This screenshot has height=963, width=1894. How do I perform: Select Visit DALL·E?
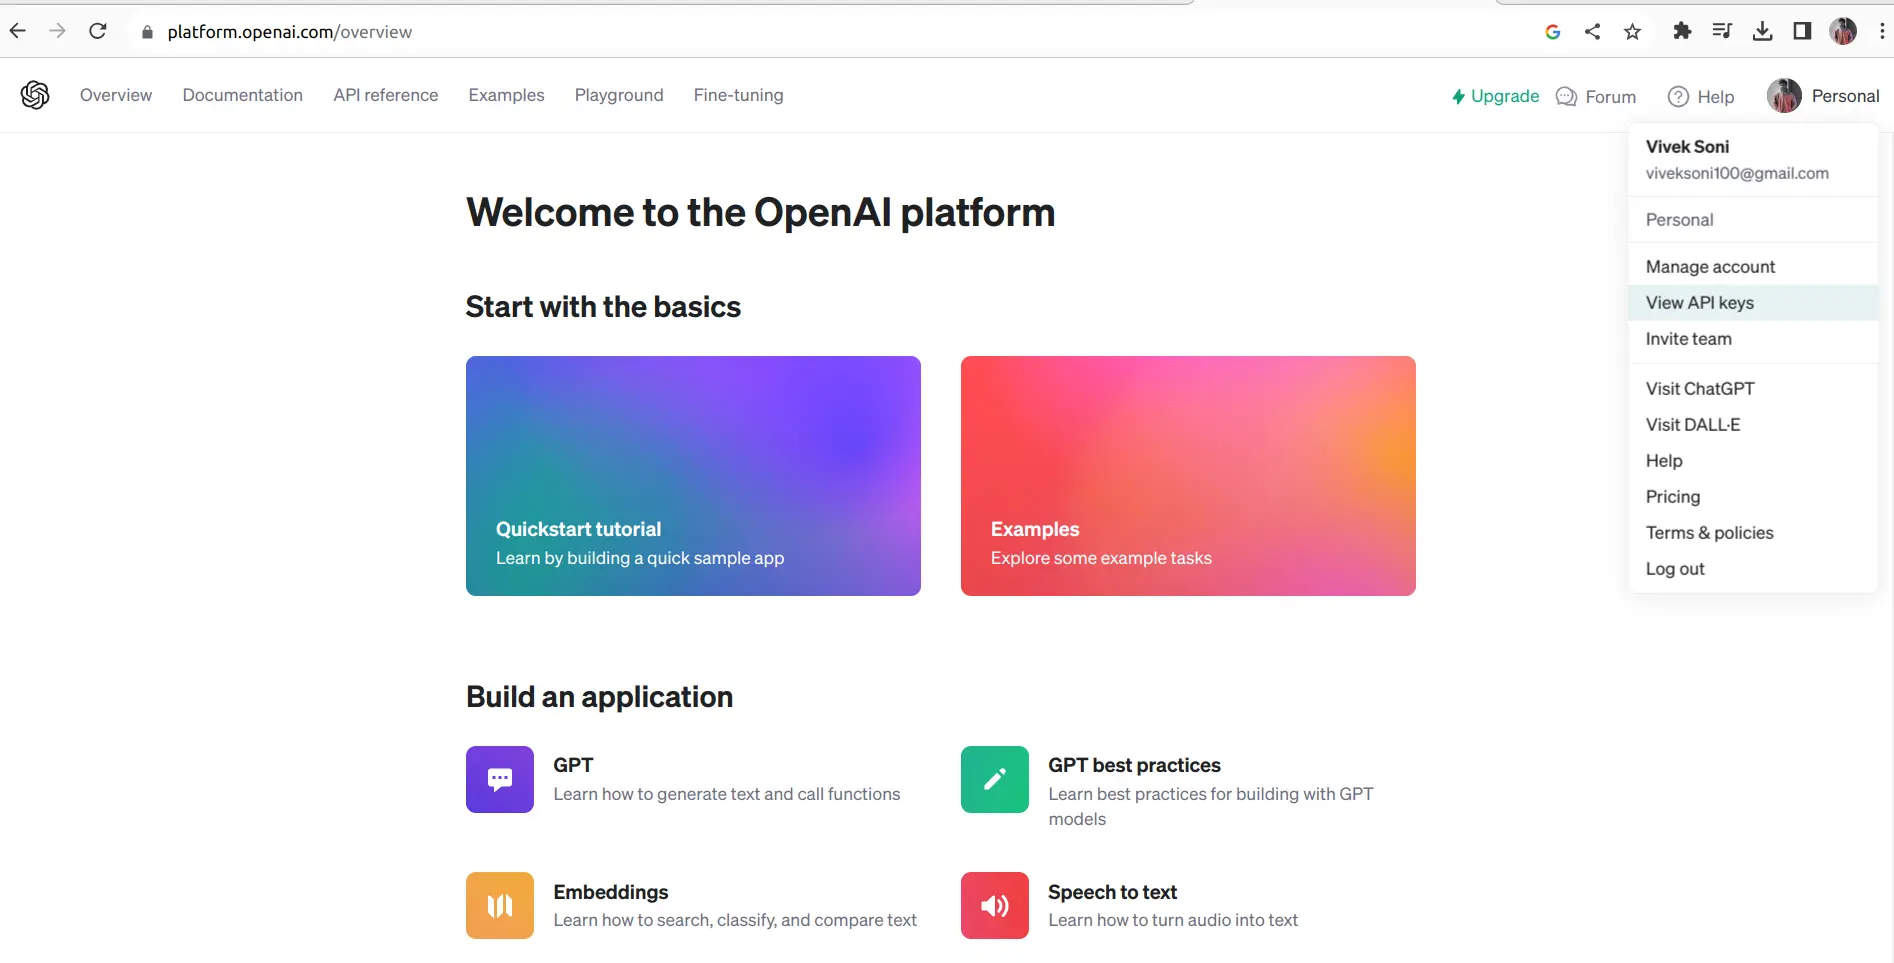click(1753, 425)
